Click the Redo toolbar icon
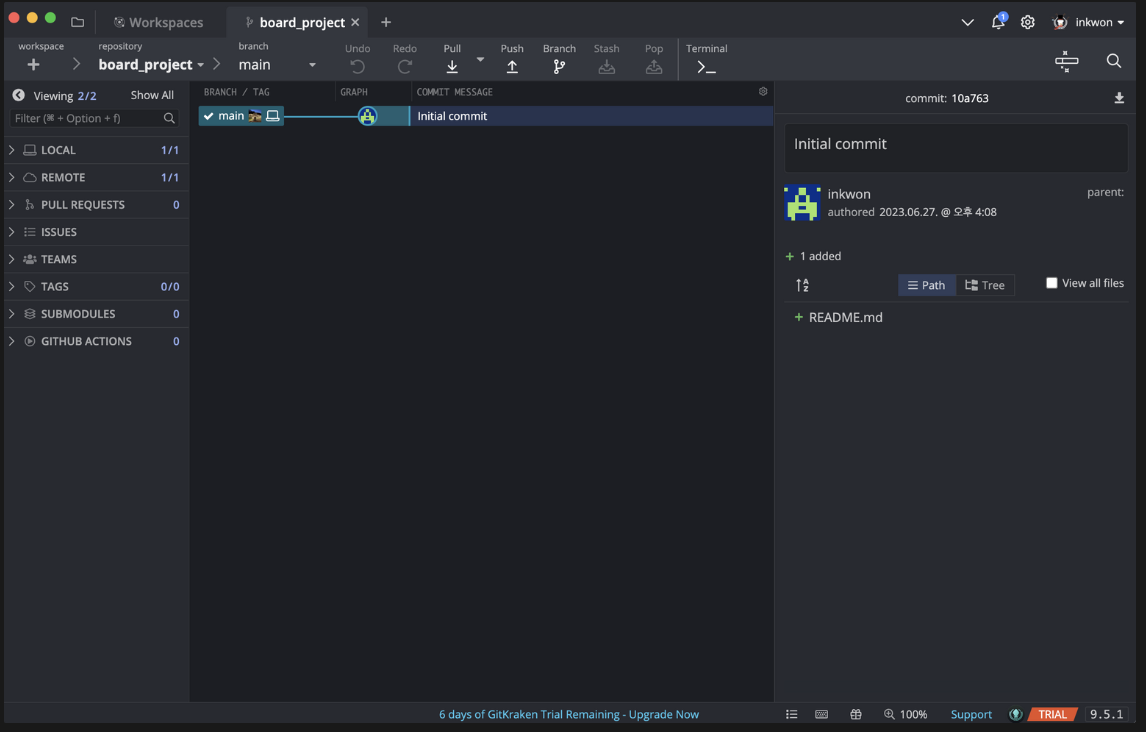This screenshot has height=732, width=1146. (x=405, y=66)
